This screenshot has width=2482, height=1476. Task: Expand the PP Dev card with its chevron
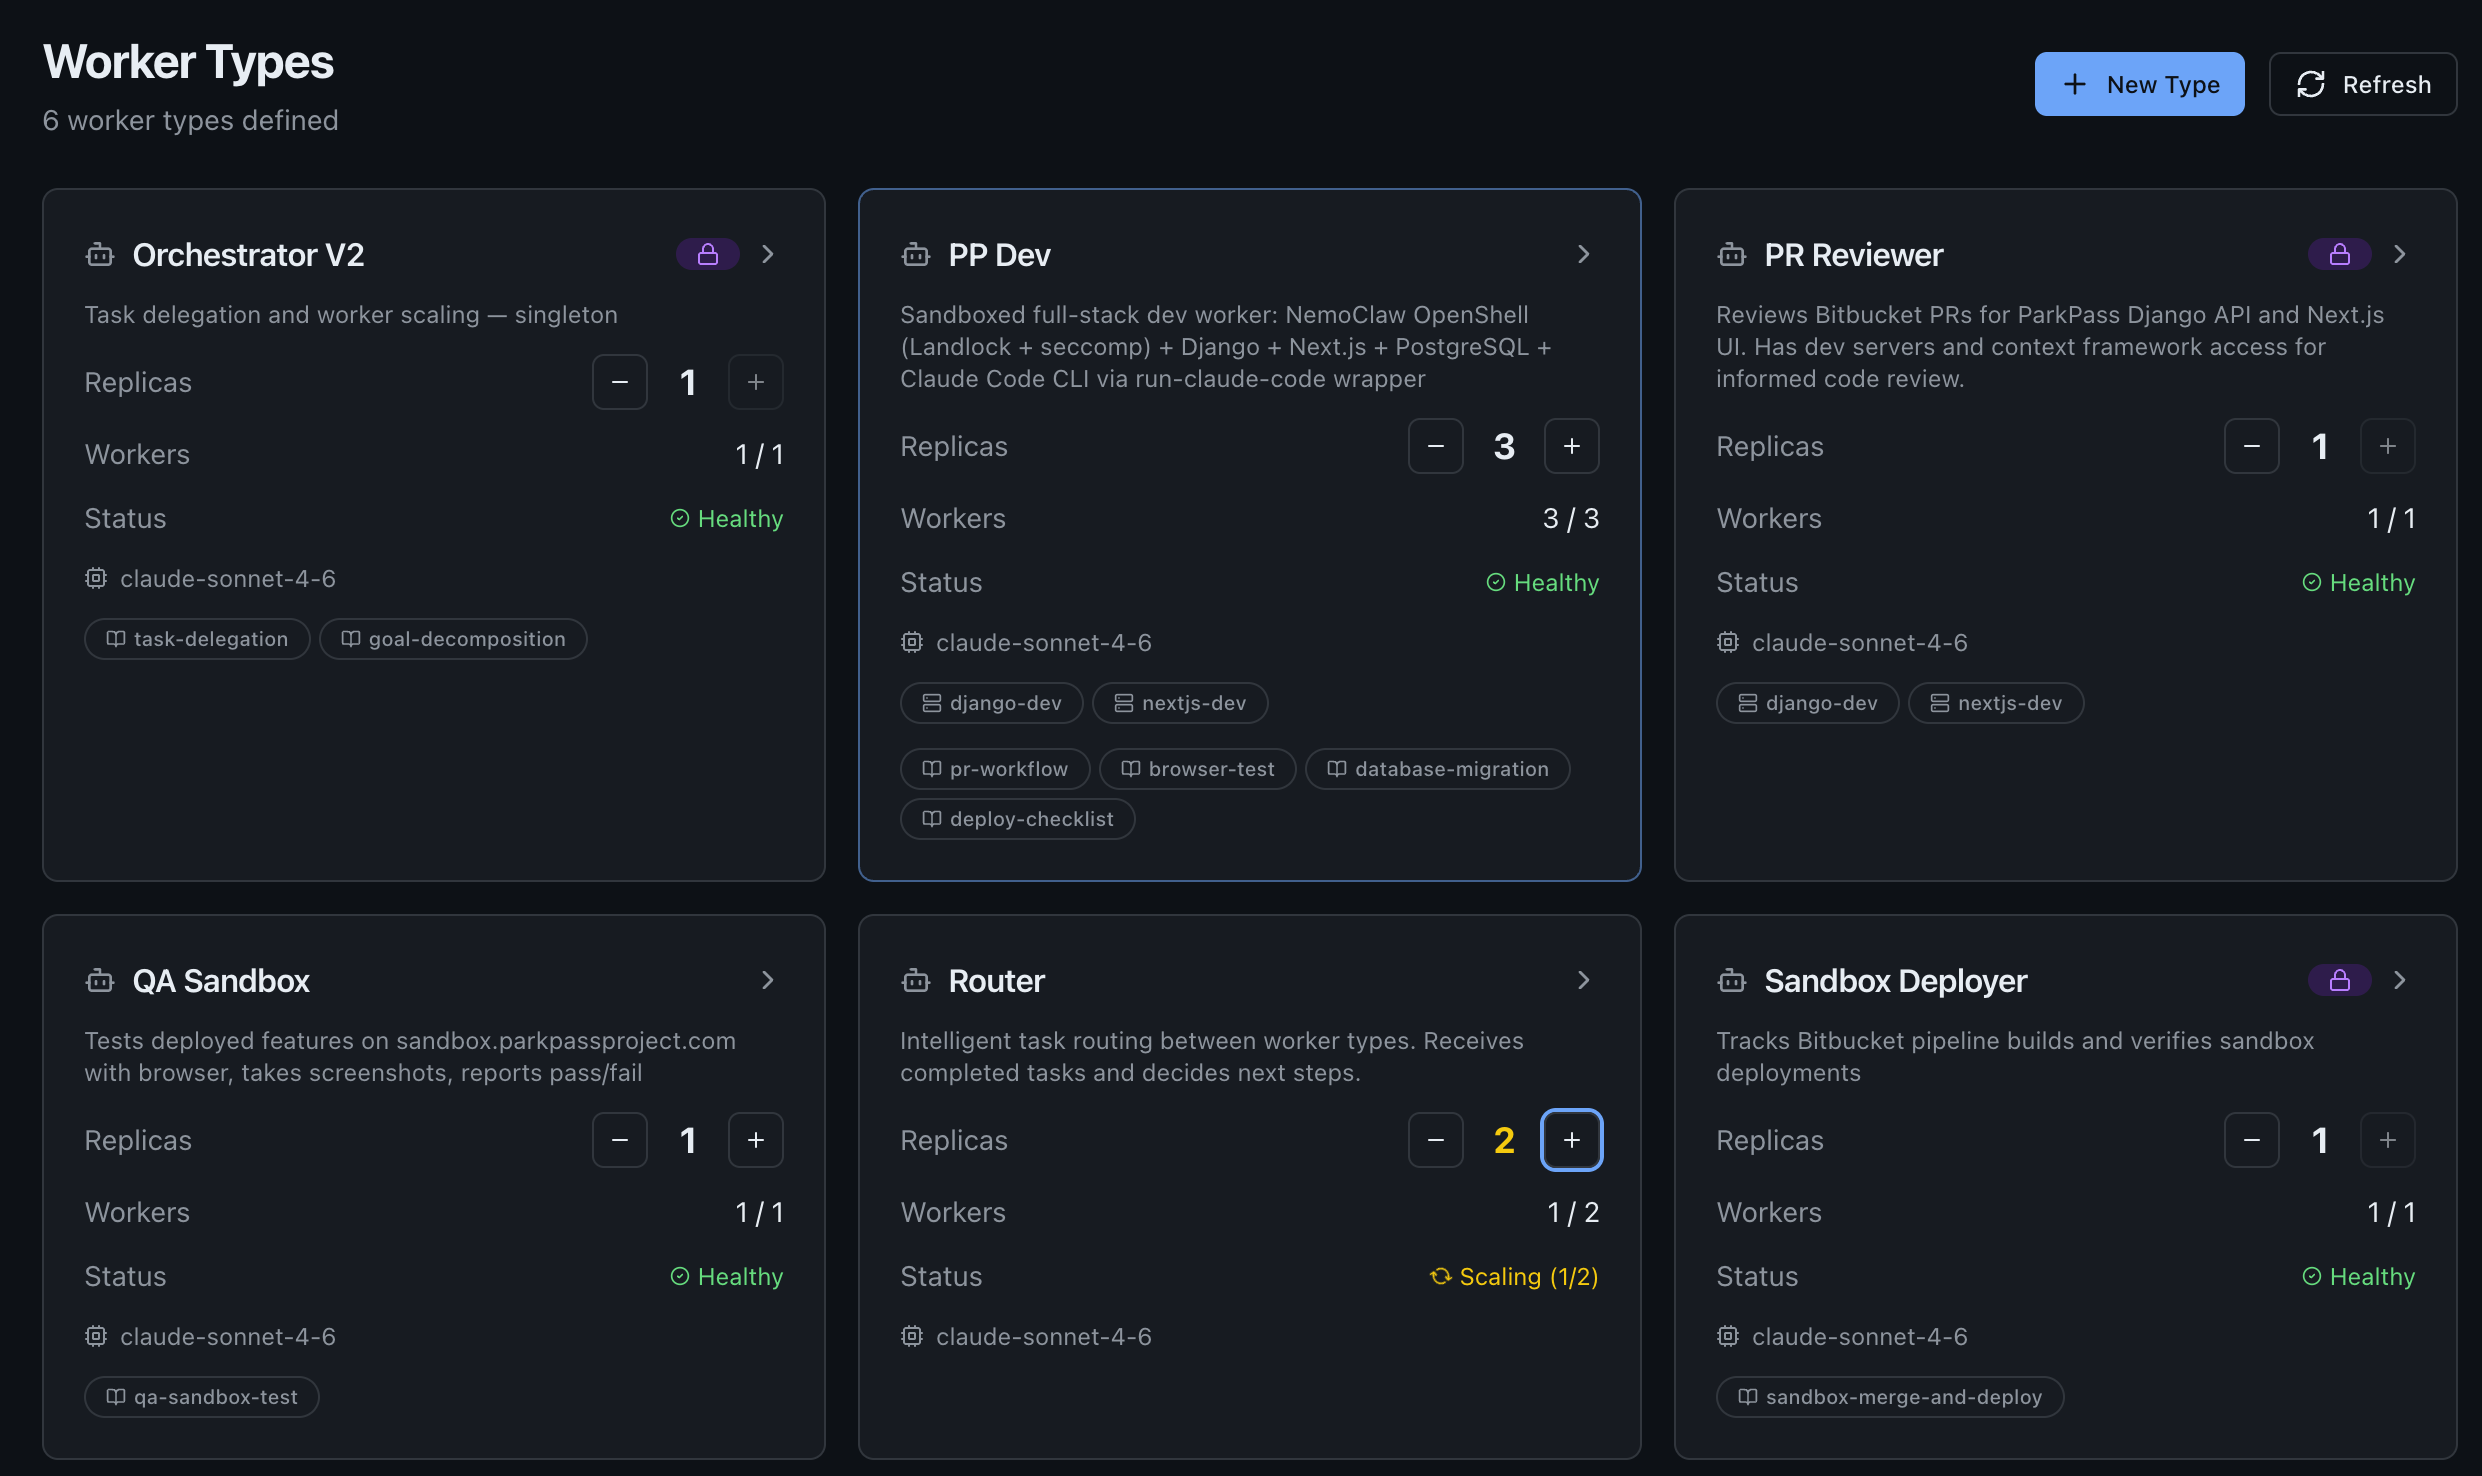pos(1583,254)
